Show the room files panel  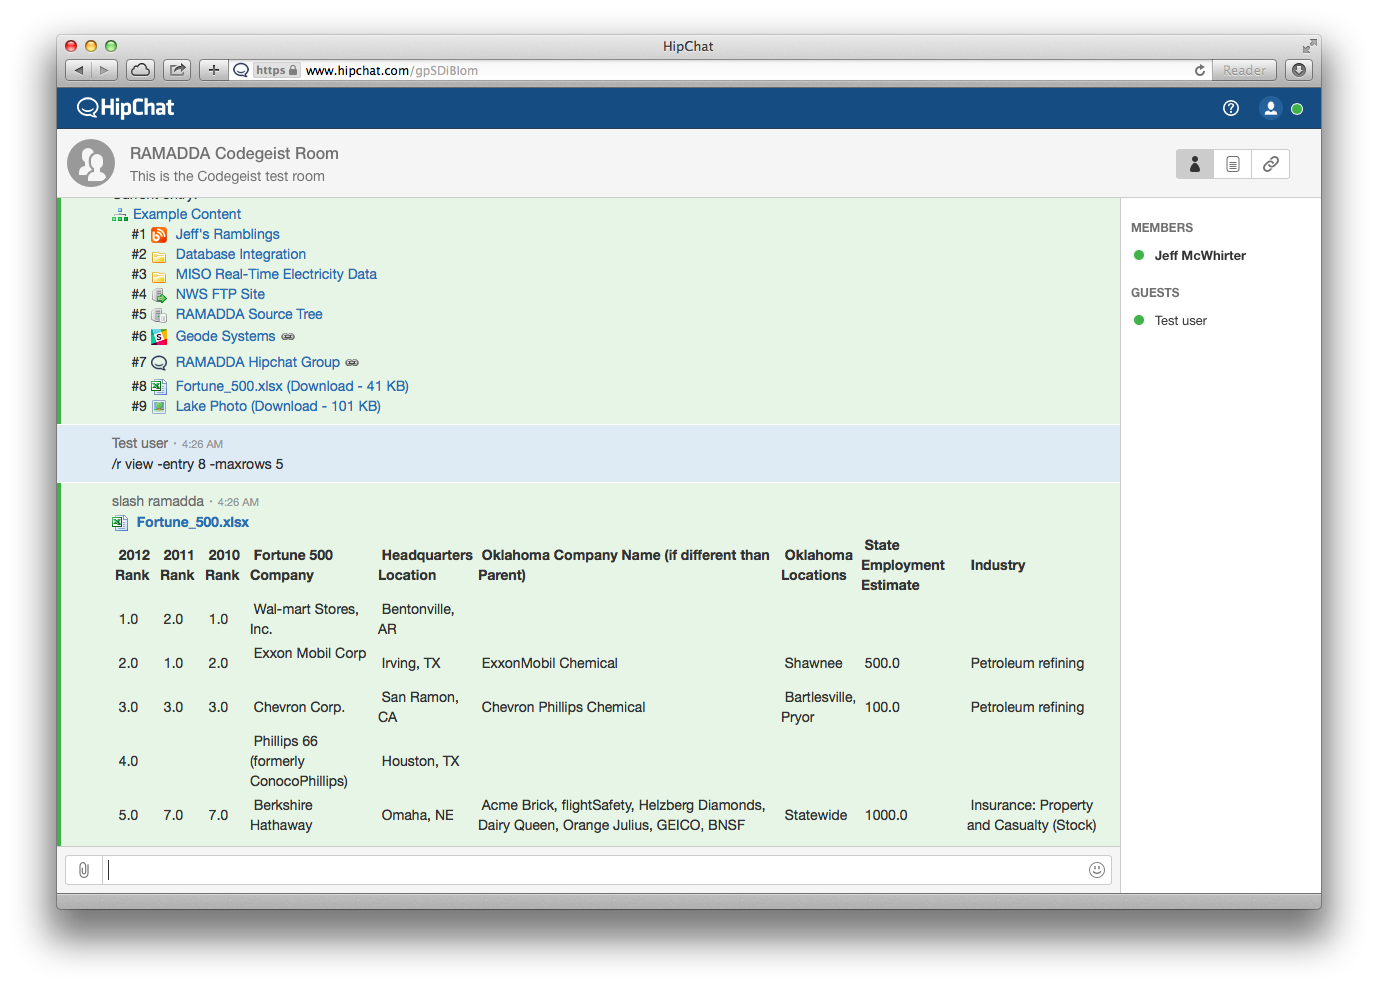[x=1233, y=164]
